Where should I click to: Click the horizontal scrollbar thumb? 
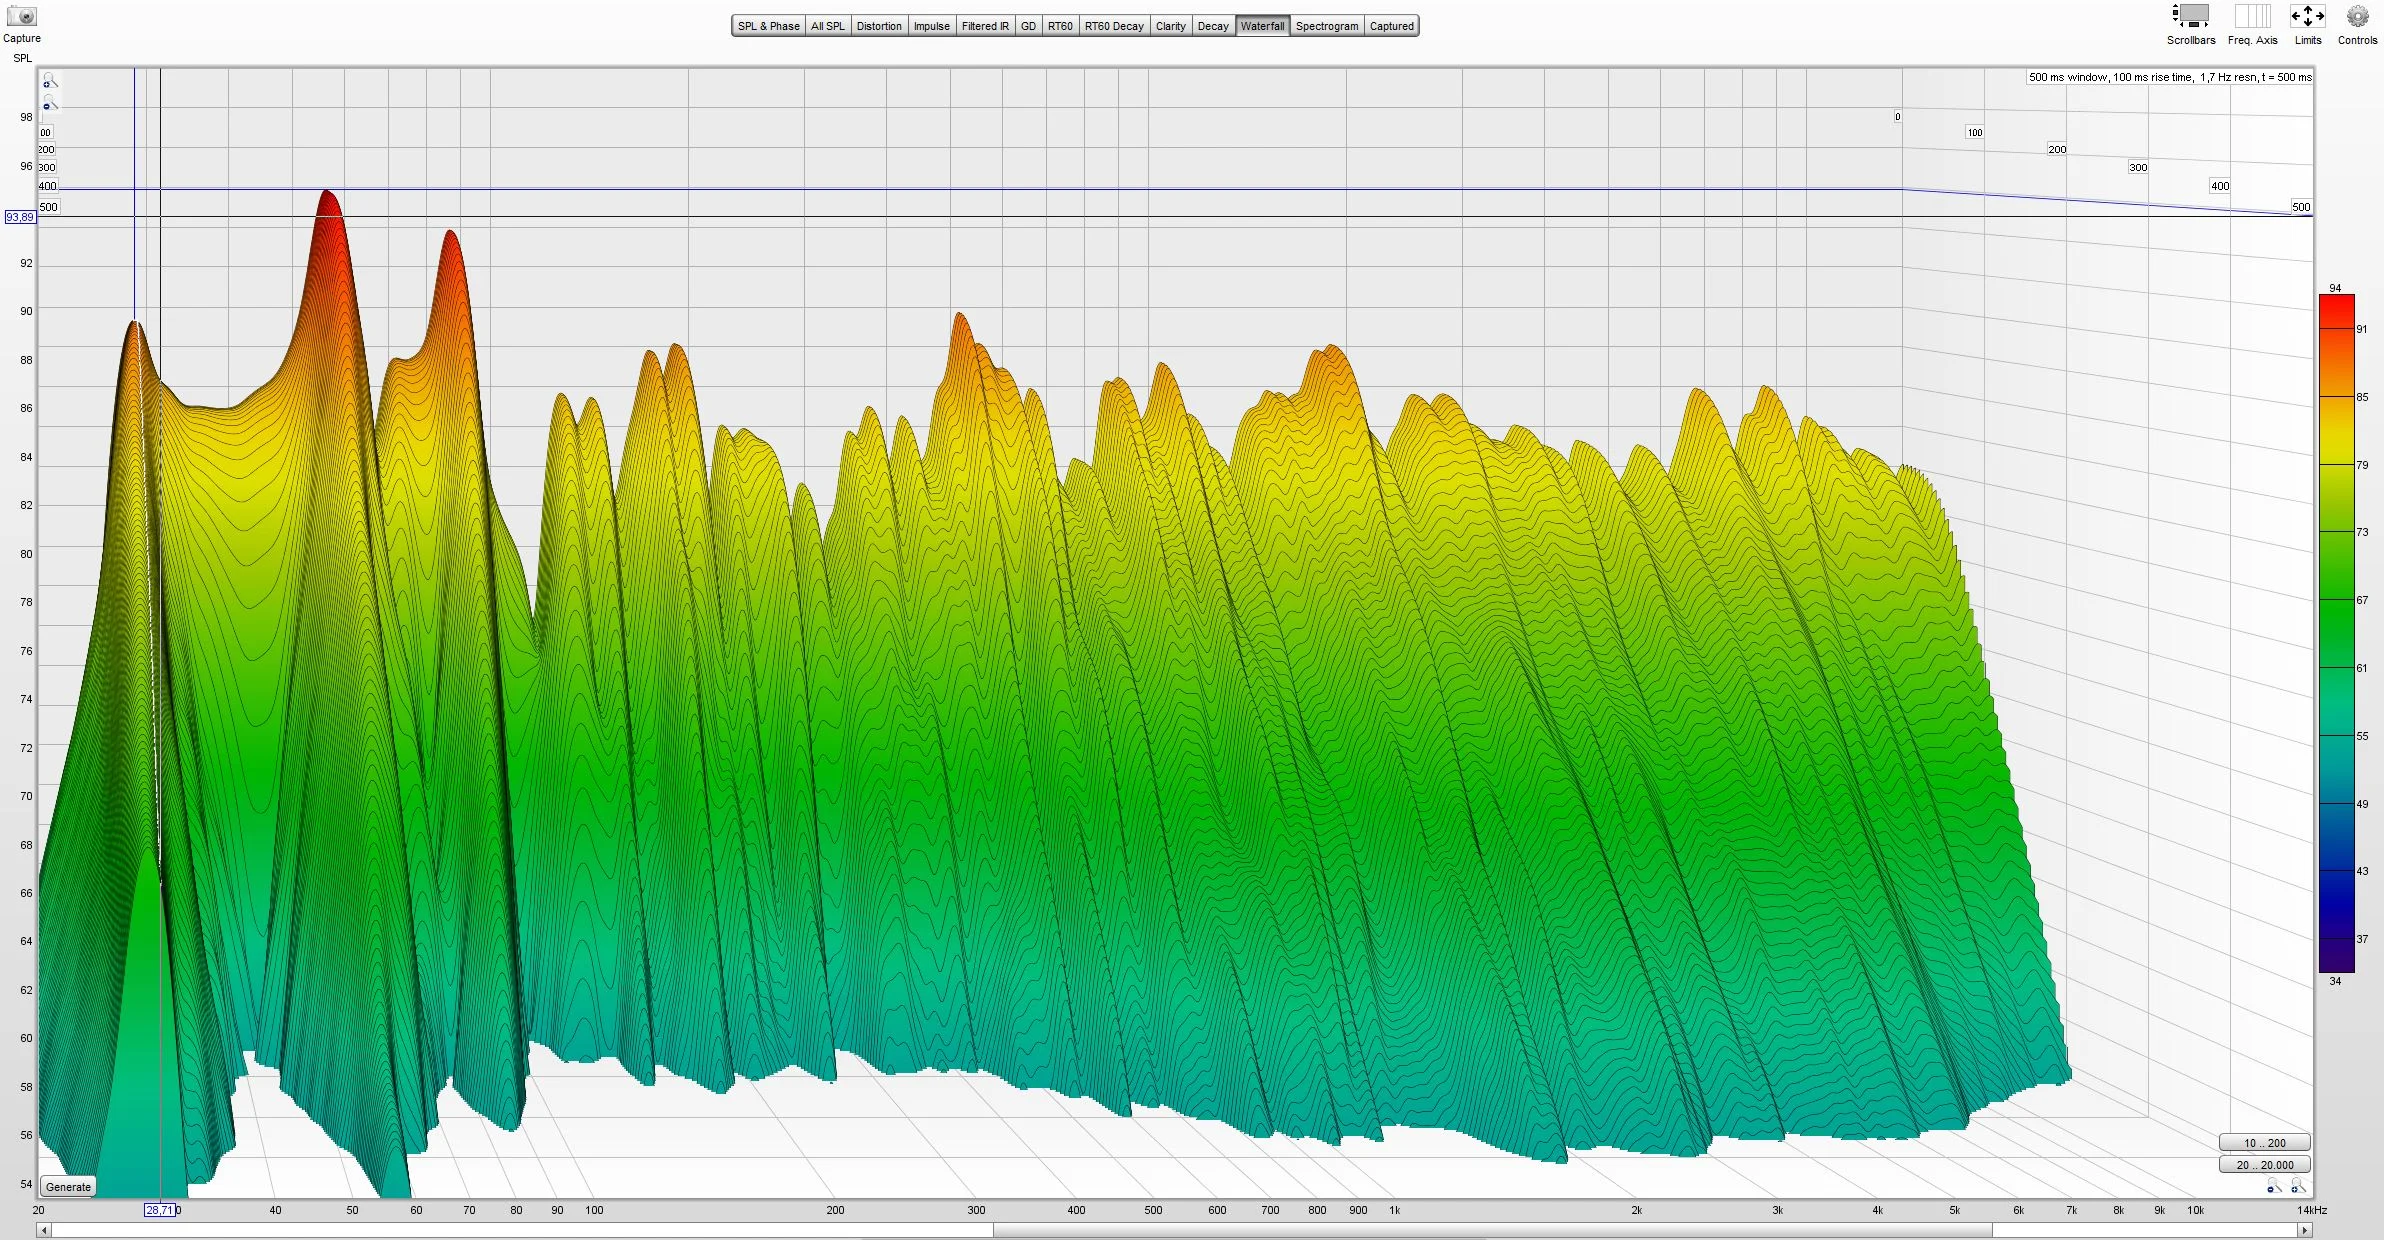(x=1492, y=1230)
